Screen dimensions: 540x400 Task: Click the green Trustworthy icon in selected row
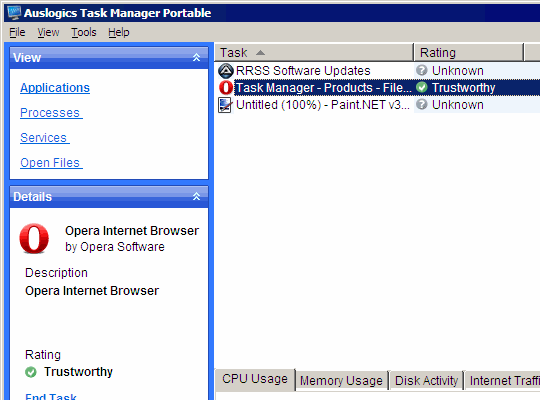(x=422, y=88)
